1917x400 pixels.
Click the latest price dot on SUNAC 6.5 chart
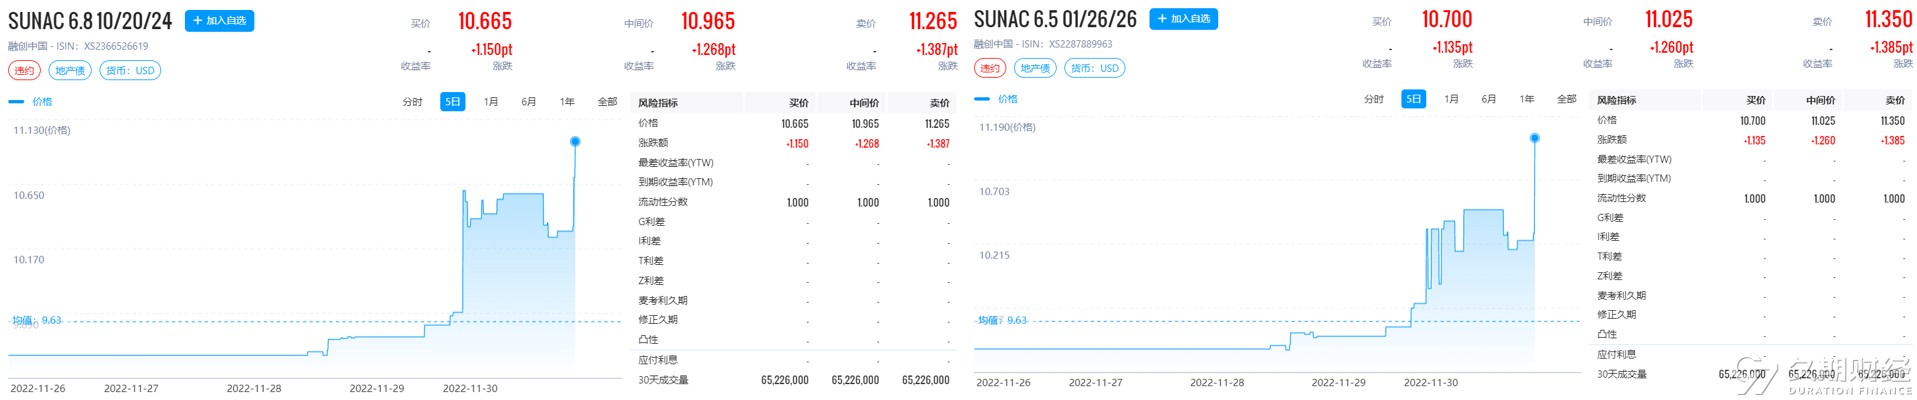(1534, 138)
